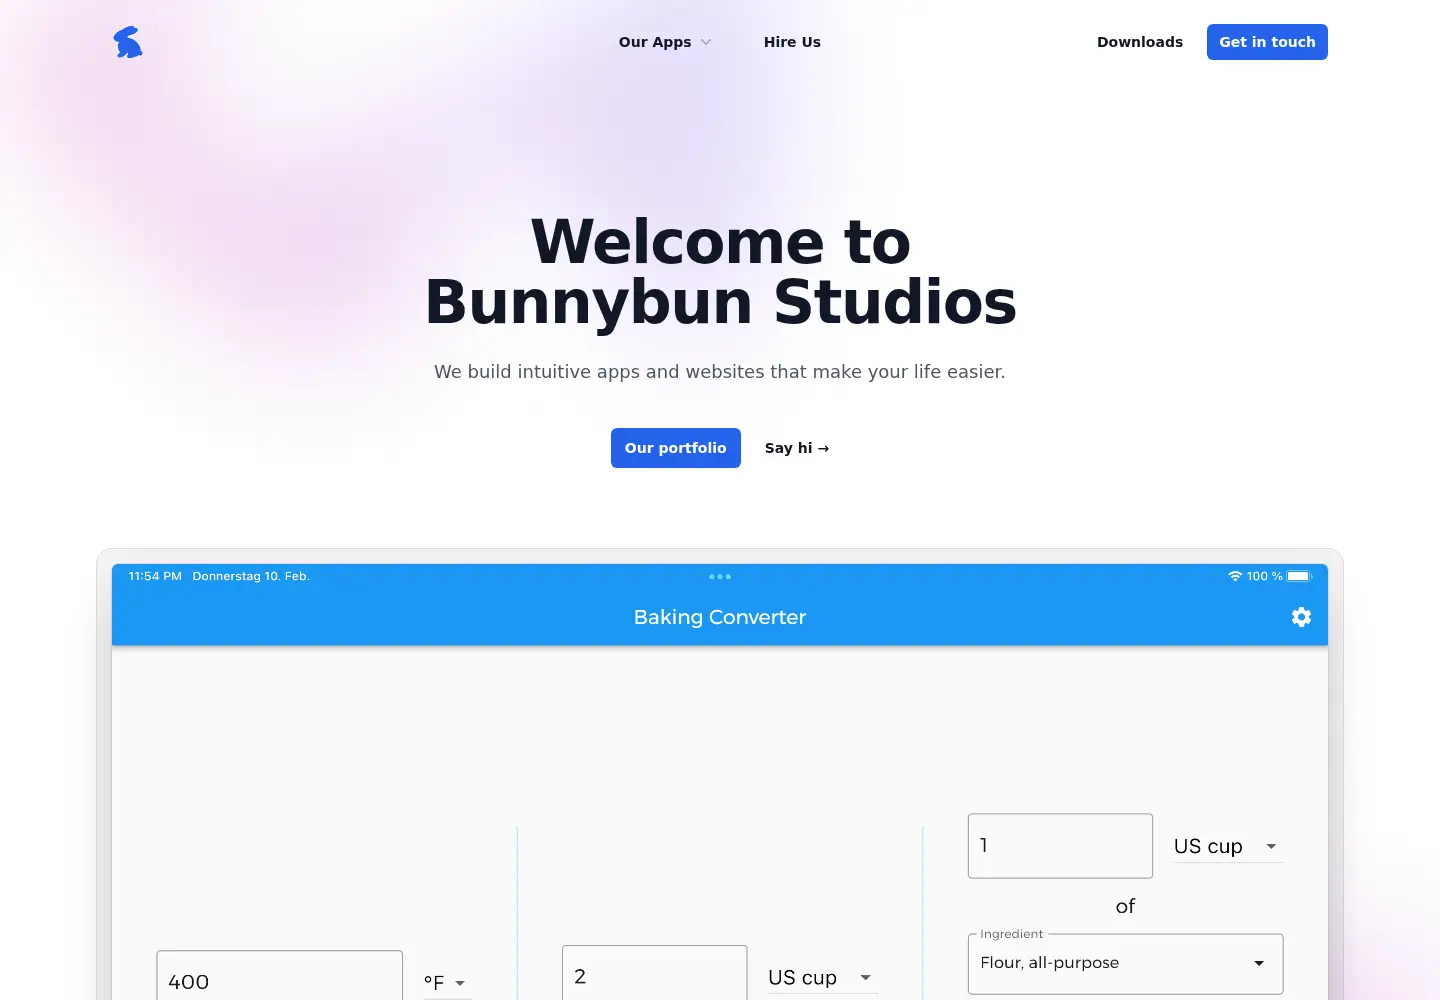This screenshot has width=1440, height=1000.
Task: Expand the Our Apps menu
Action: pos(665,42)
